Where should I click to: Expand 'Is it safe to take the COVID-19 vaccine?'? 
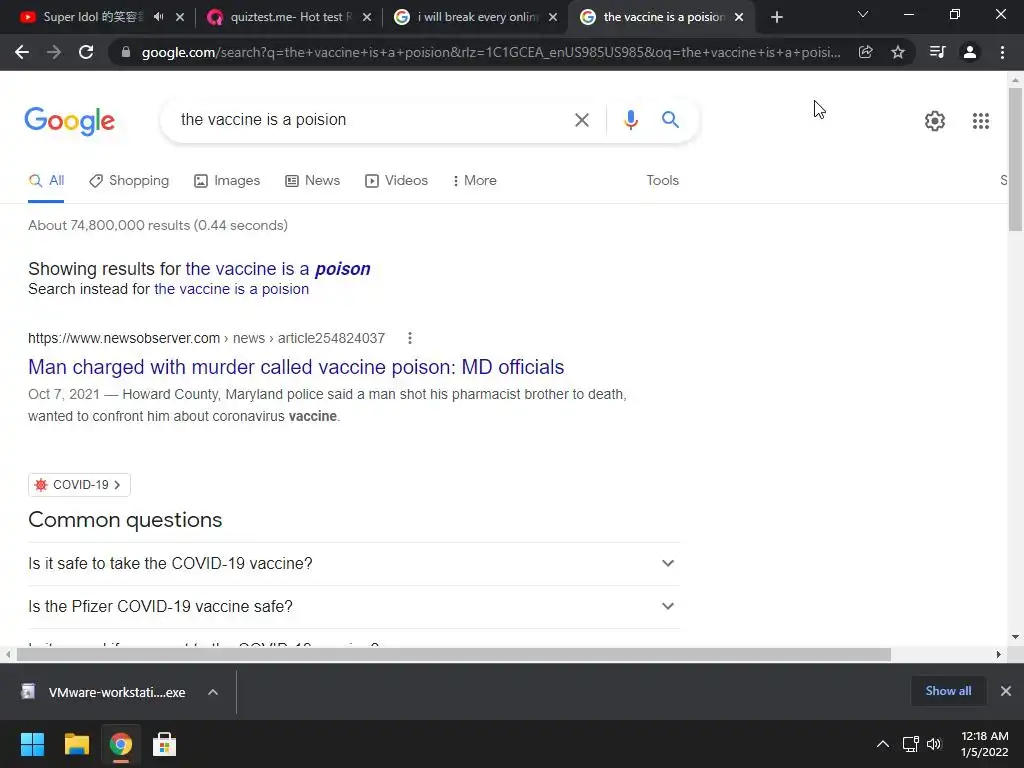[x=354, y=564]
